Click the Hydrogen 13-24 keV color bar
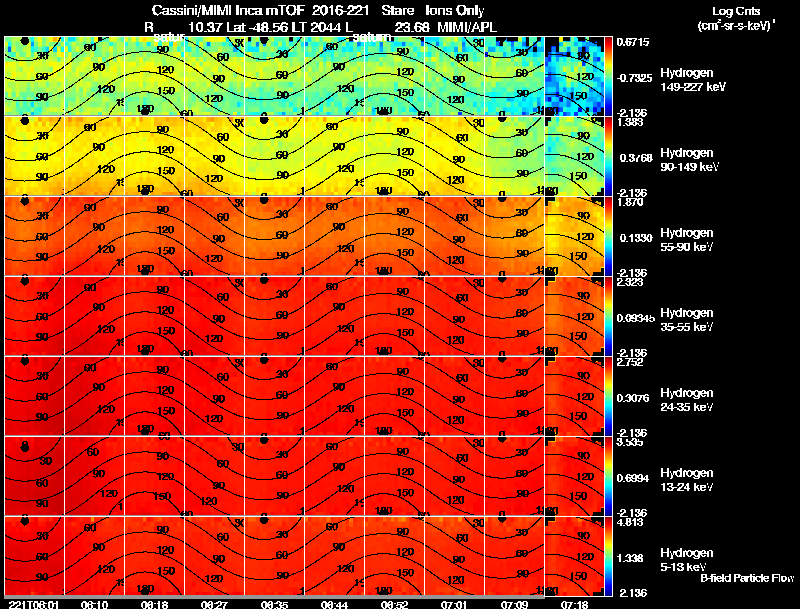 click(x=608, y=477)
